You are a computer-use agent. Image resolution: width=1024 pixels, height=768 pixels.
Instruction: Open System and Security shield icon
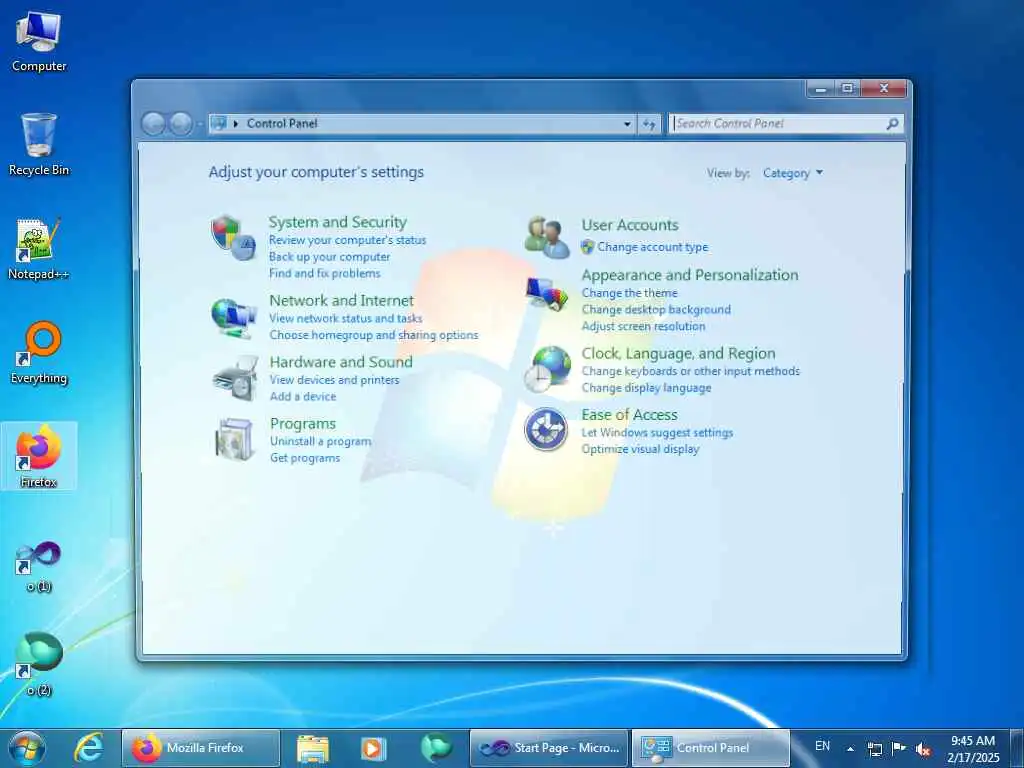click(233, 238)
